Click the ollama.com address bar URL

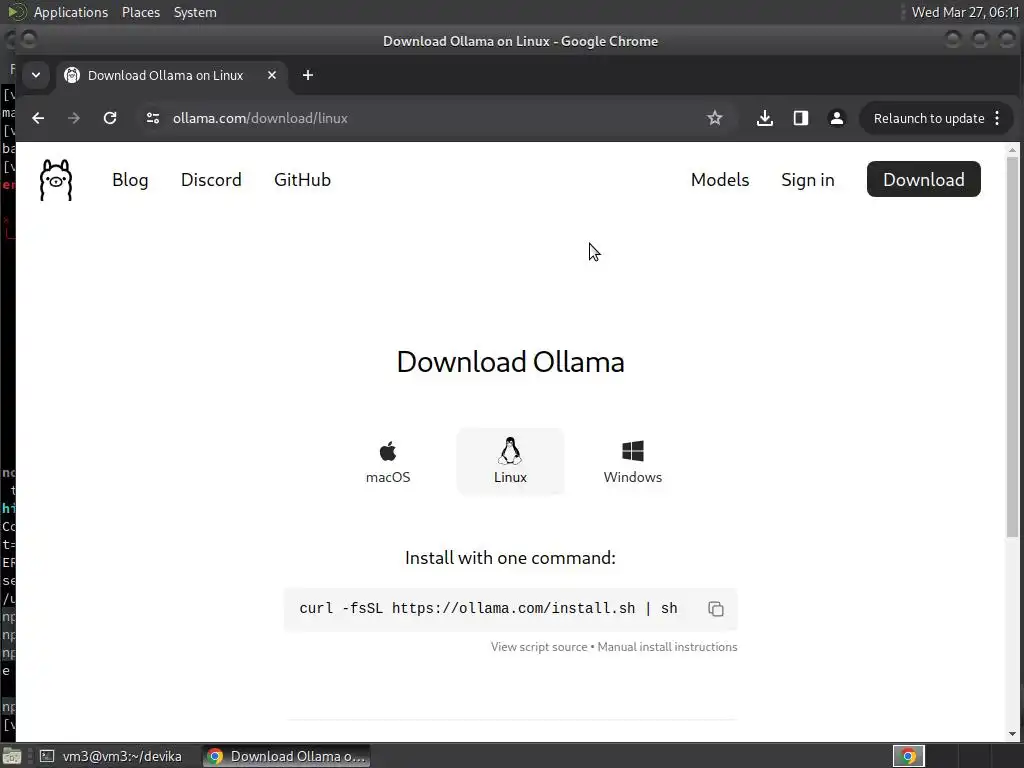(x=260, y=118)
